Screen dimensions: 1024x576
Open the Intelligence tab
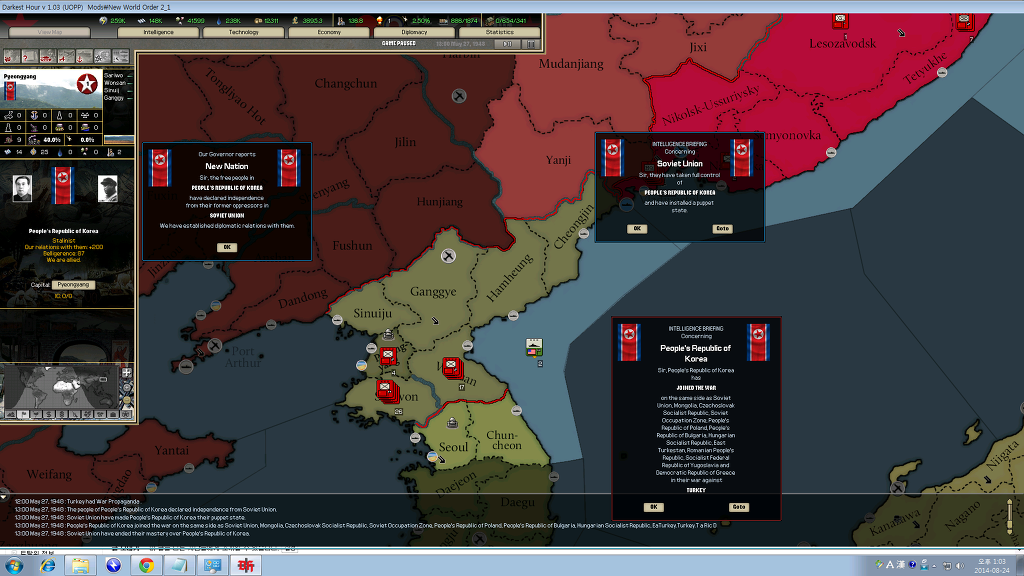point(159,32)
